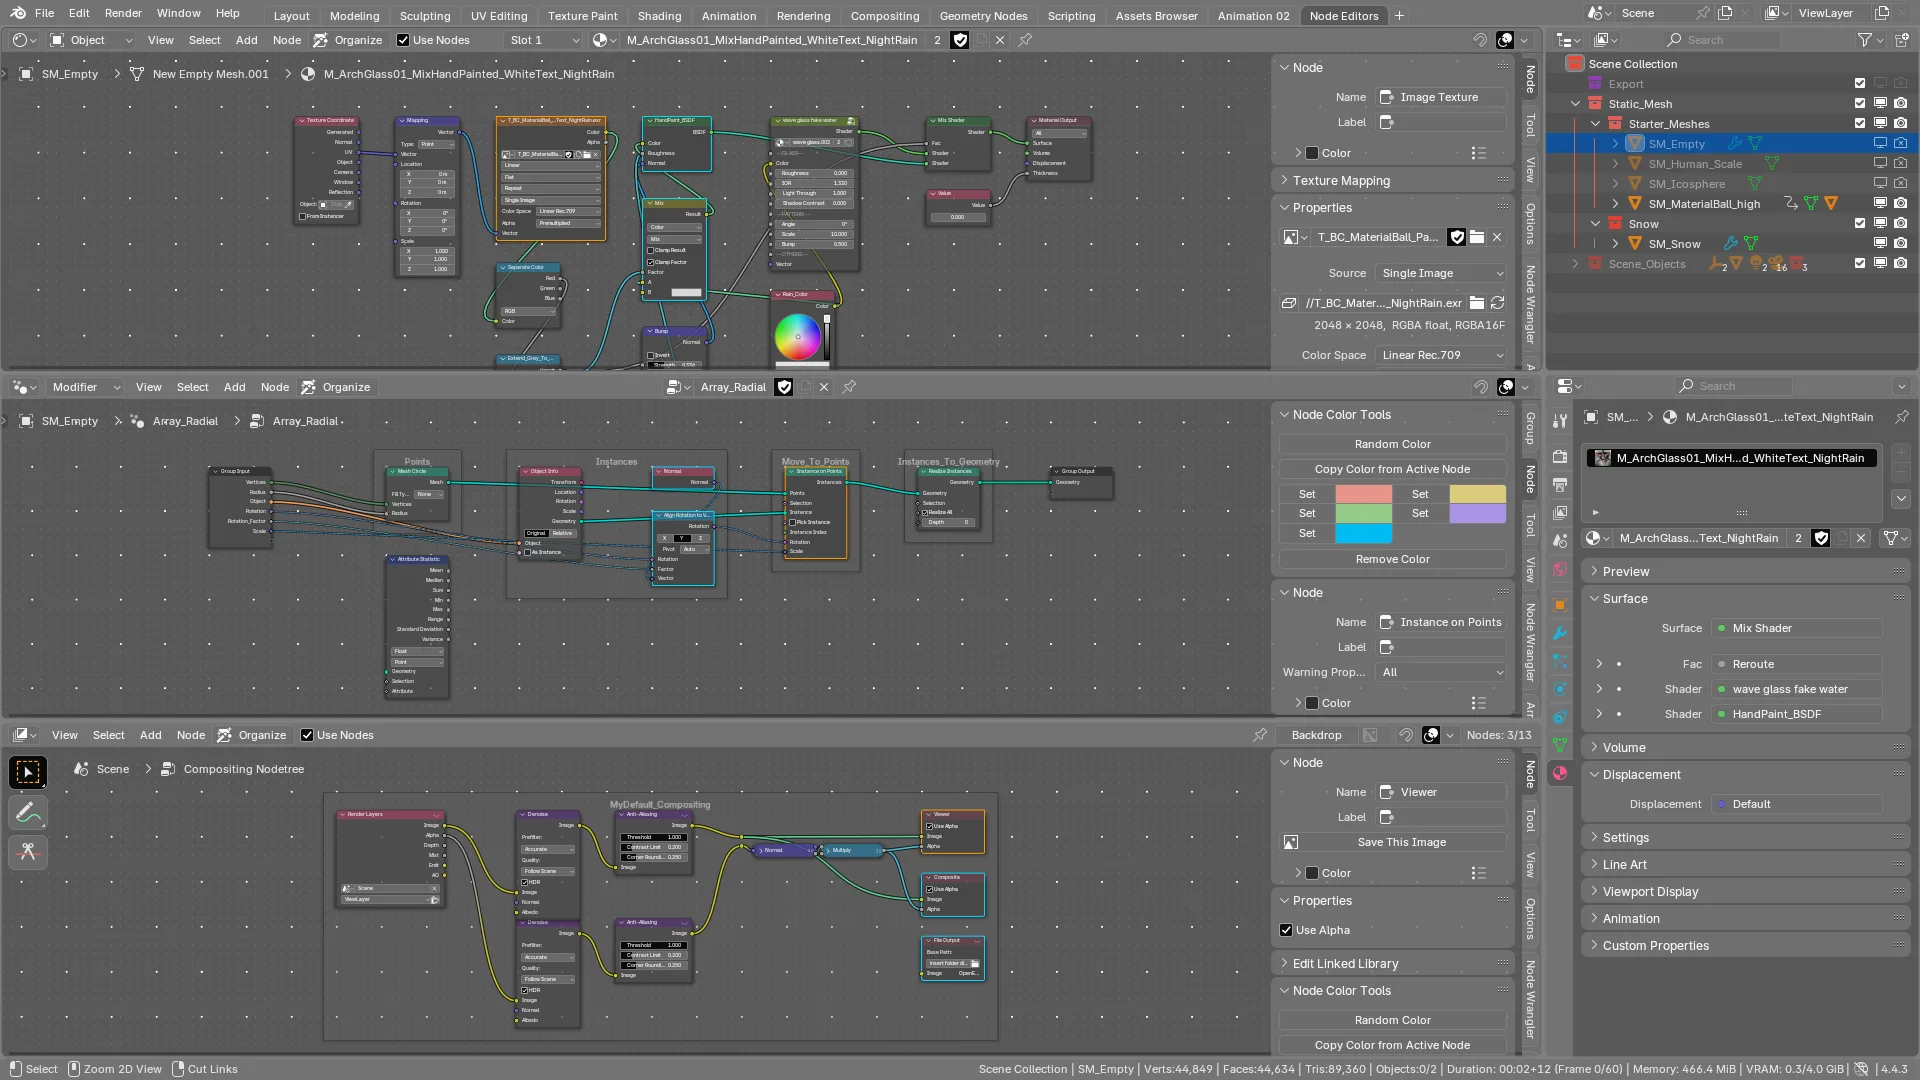This screenshot has width=1920, height=1080.
Task: Hide SM_Snow in viewport
Action: (x=1880, y=244)
